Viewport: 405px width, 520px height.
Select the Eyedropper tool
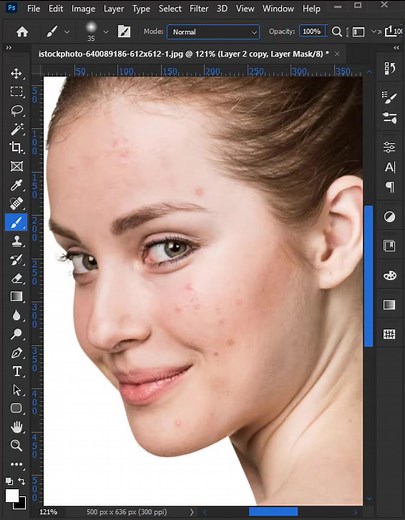16,185
